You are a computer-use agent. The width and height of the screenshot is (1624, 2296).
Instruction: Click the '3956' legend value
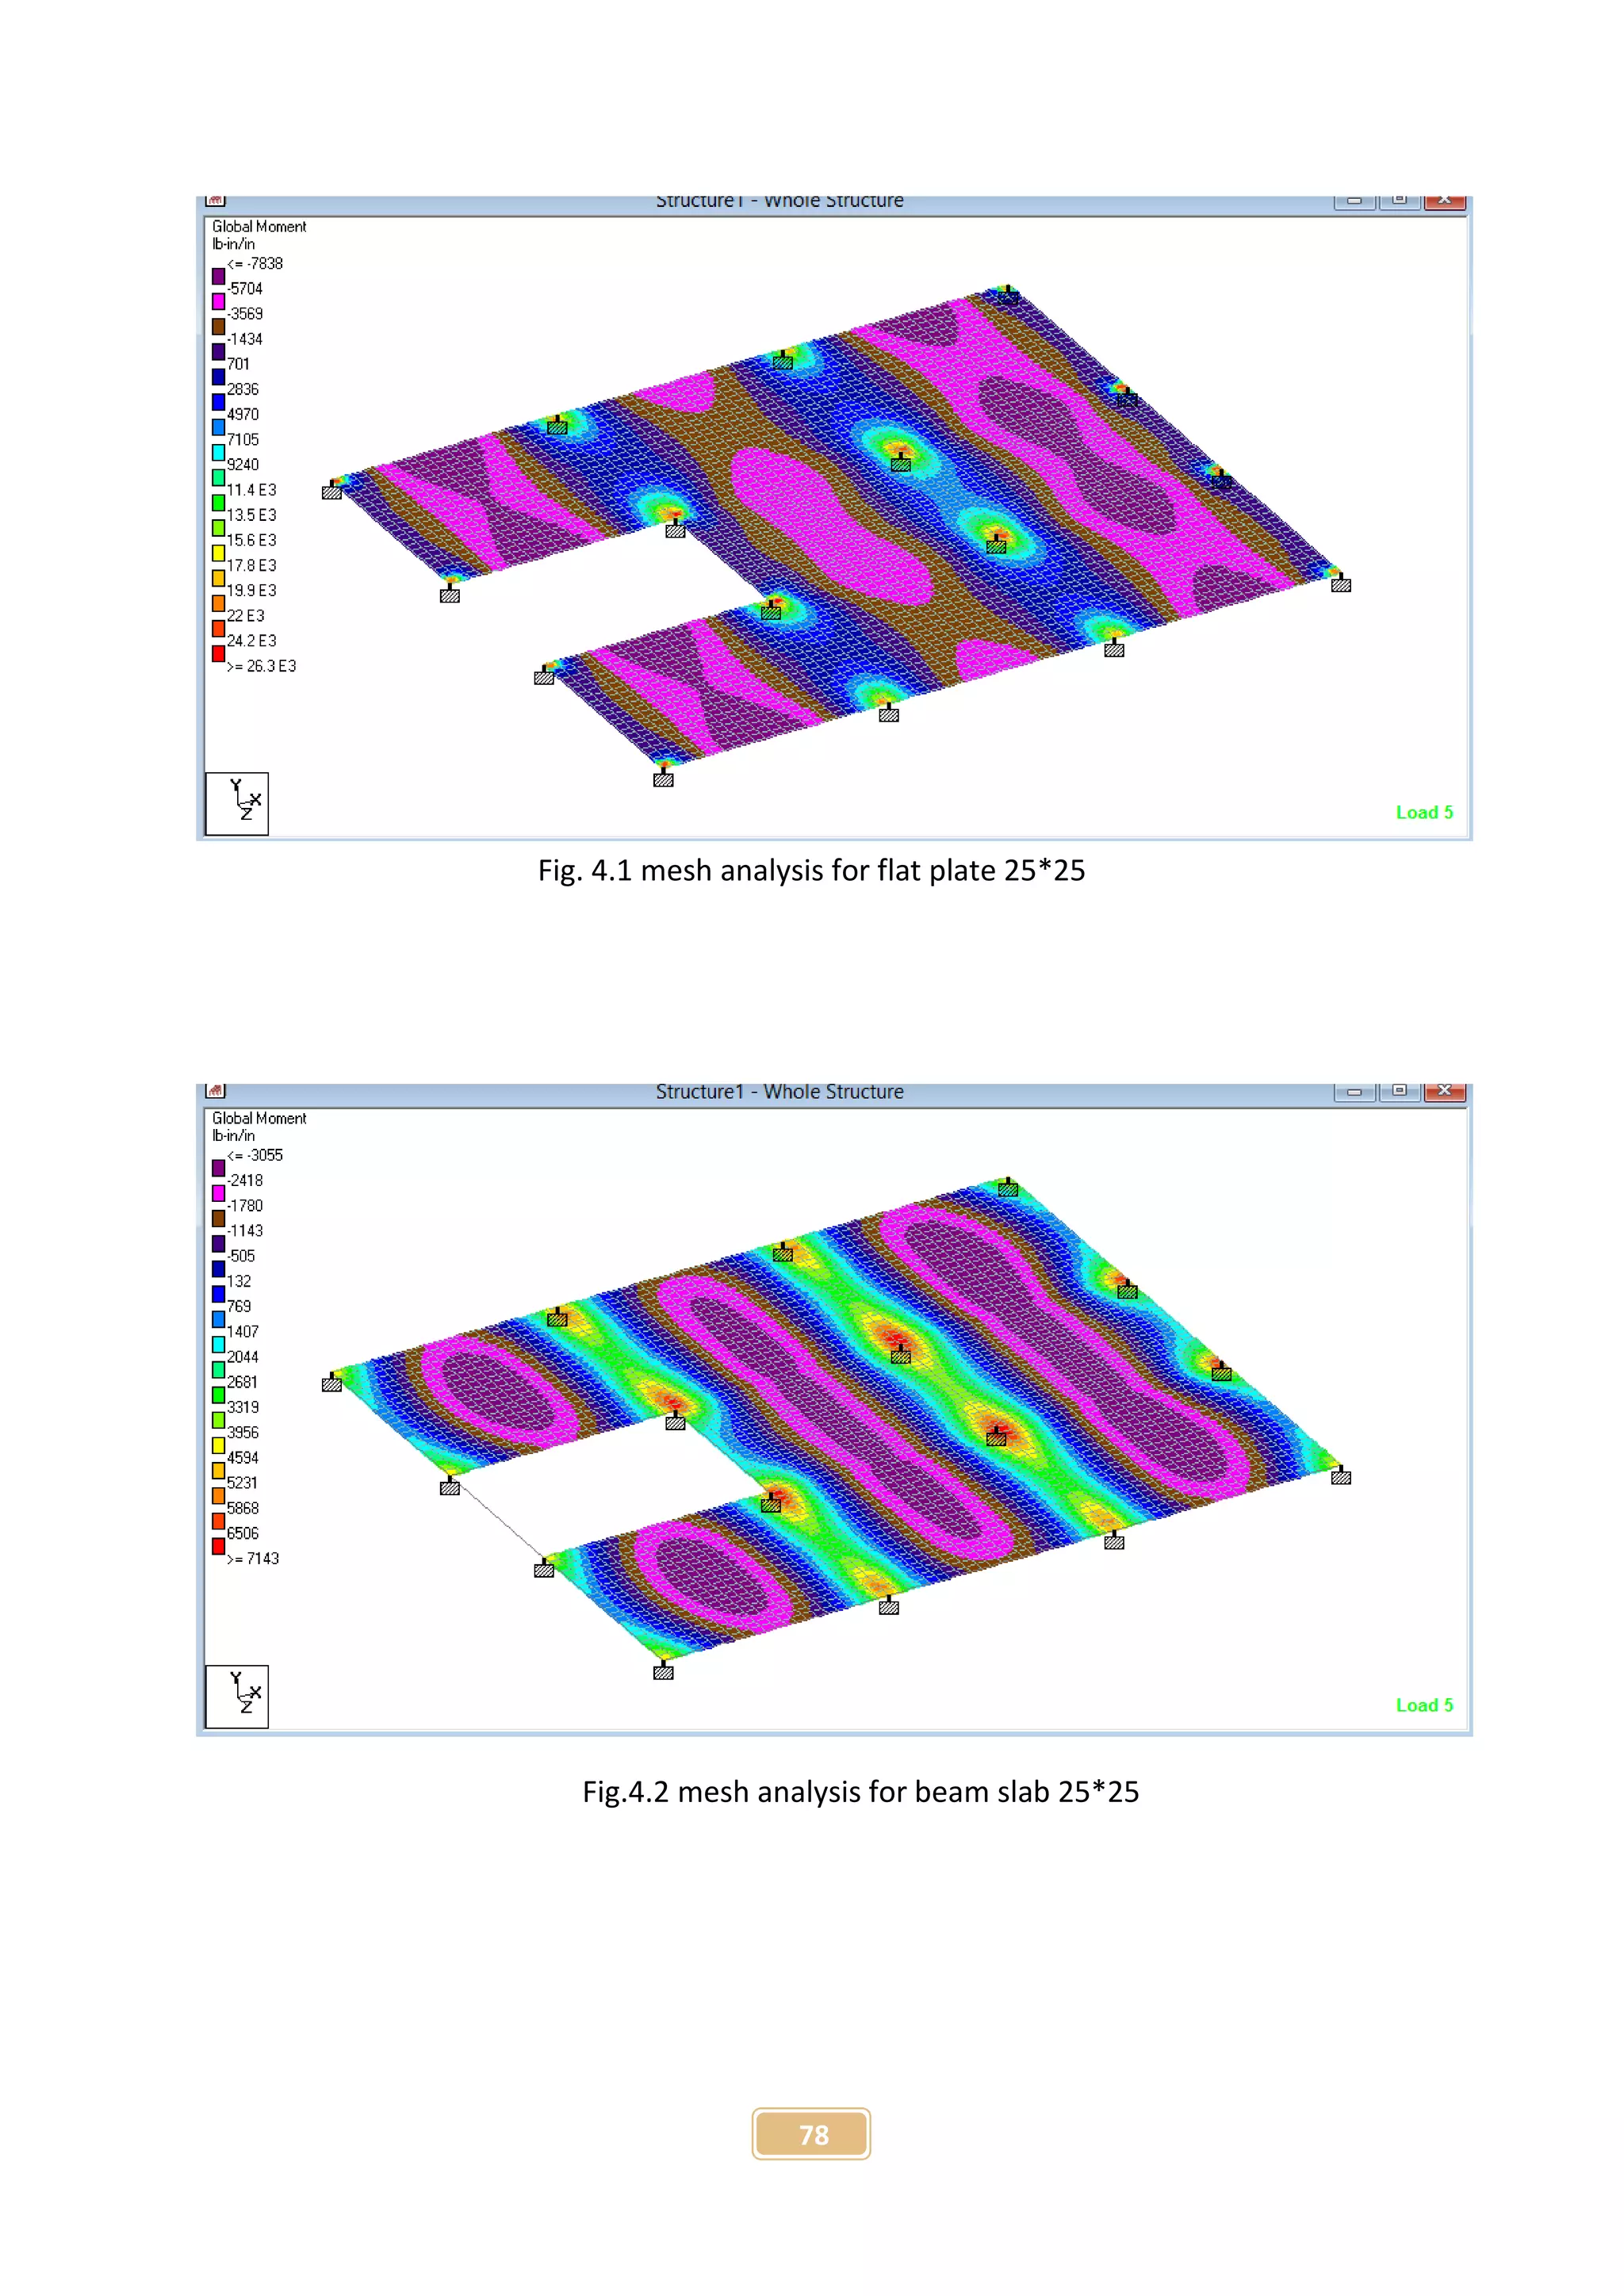point(243,1433)
